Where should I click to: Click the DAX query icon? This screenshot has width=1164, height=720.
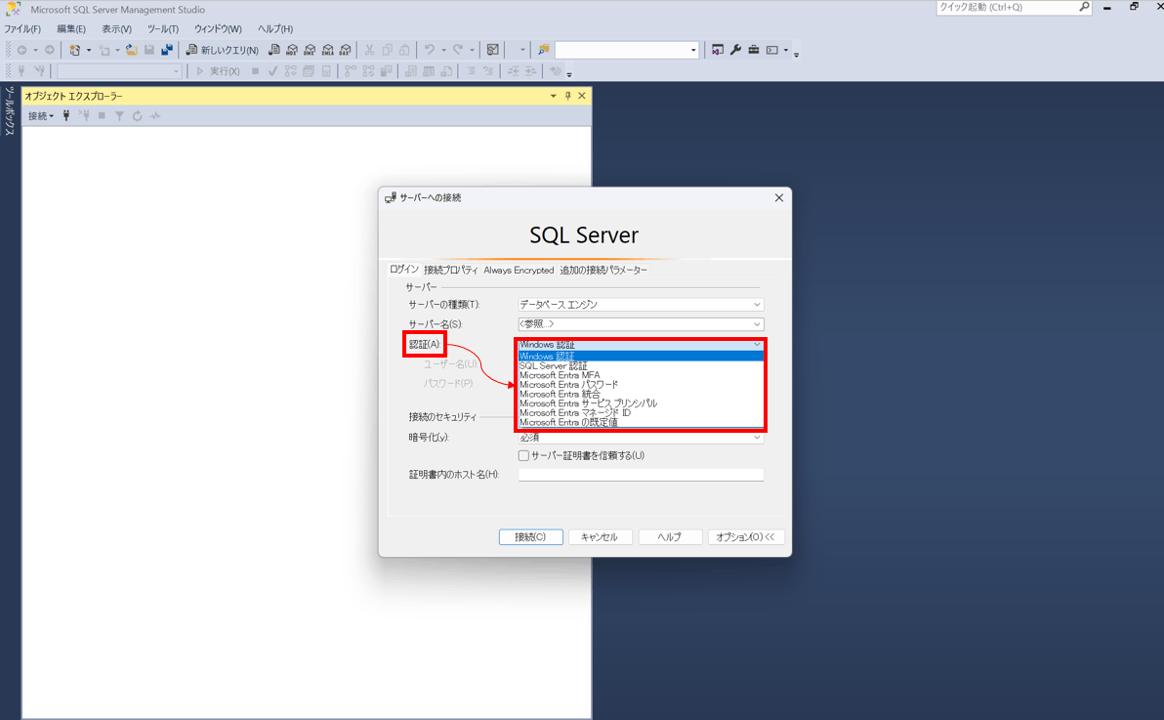[x=345, y=50]
